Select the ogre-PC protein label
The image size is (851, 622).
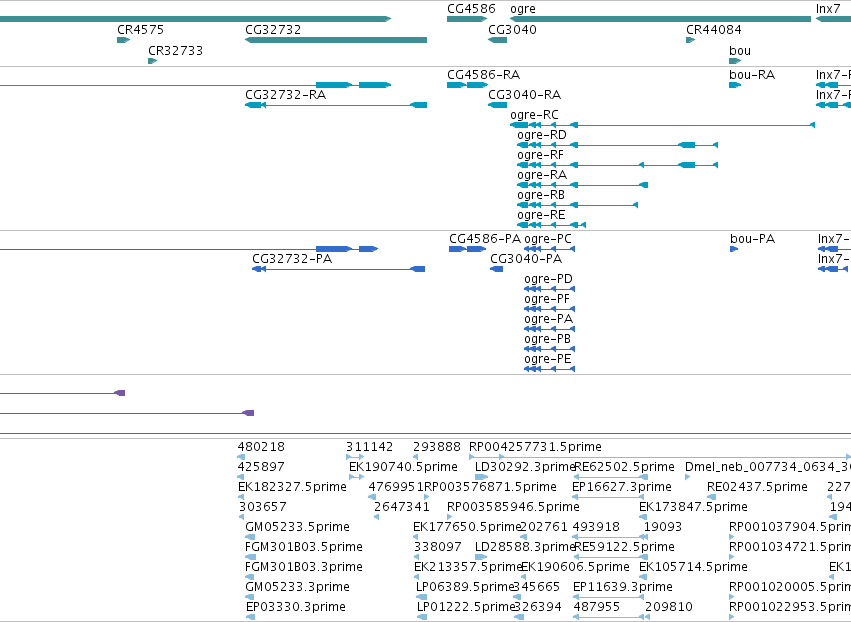pos(548,239)
